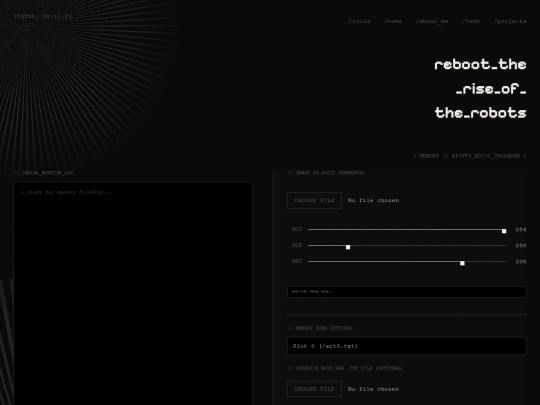Click No file chosen under override section

(x=373, y=389)
